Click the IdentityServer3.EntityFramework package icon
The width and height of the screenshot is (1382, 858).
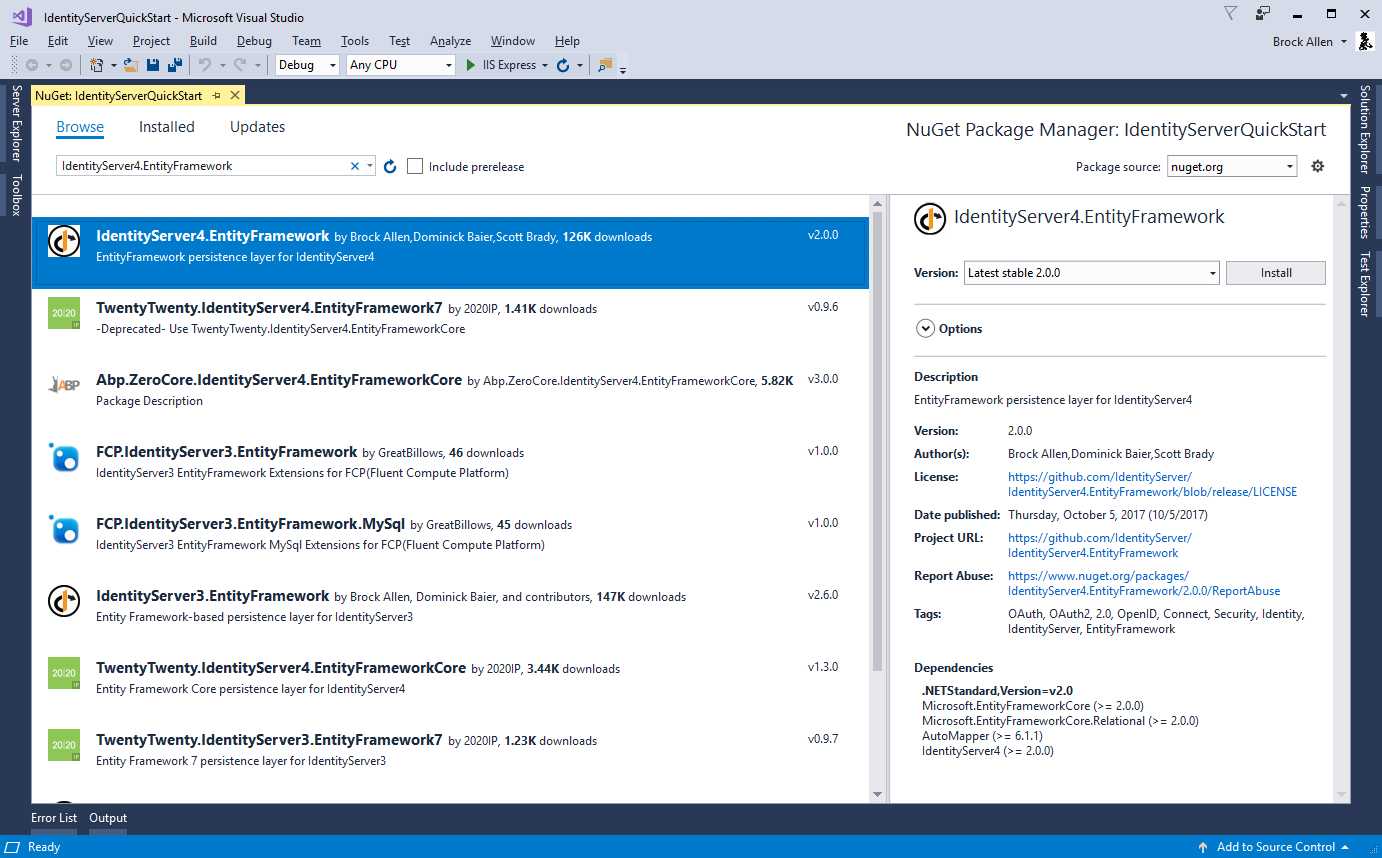64,601
